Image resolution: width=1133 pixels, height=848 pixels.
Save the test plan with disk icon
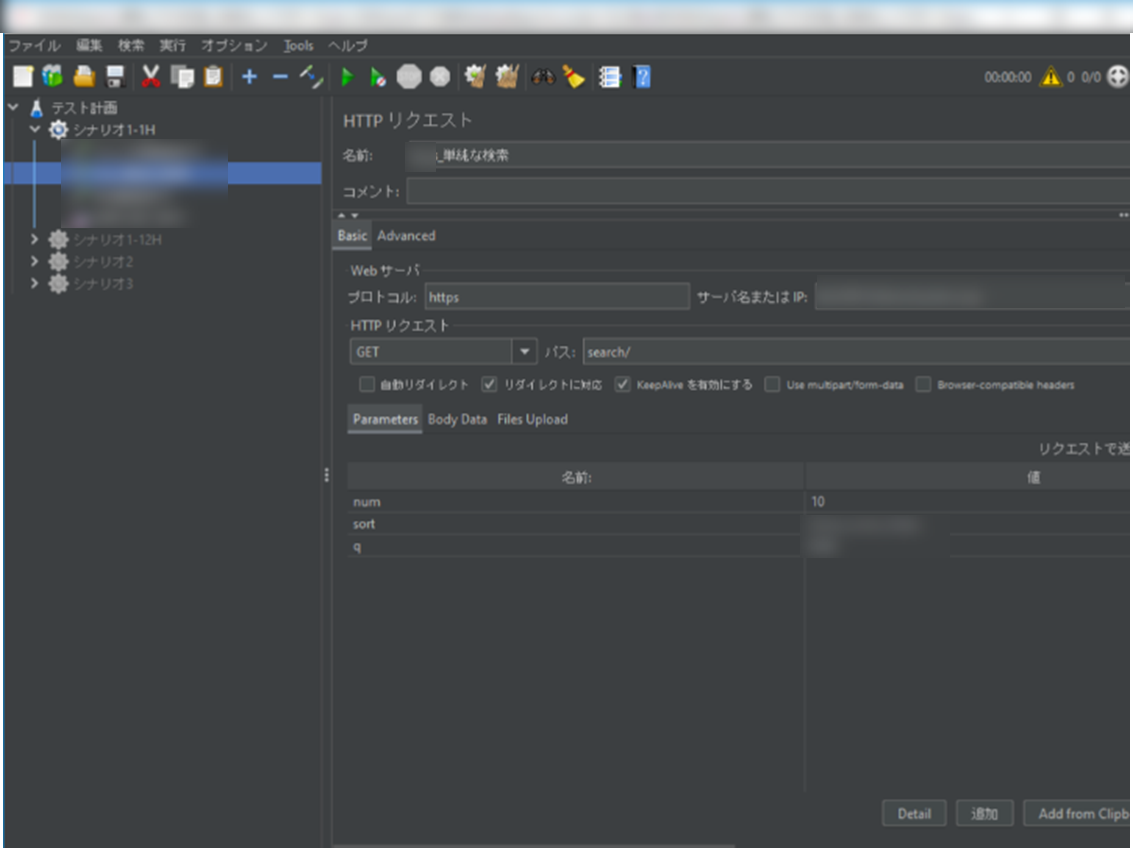tap(115, 77)
